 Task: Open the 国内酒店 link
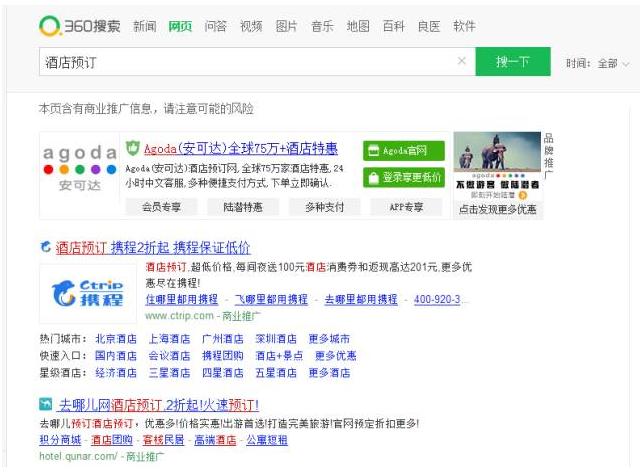[x=116, y=356]
